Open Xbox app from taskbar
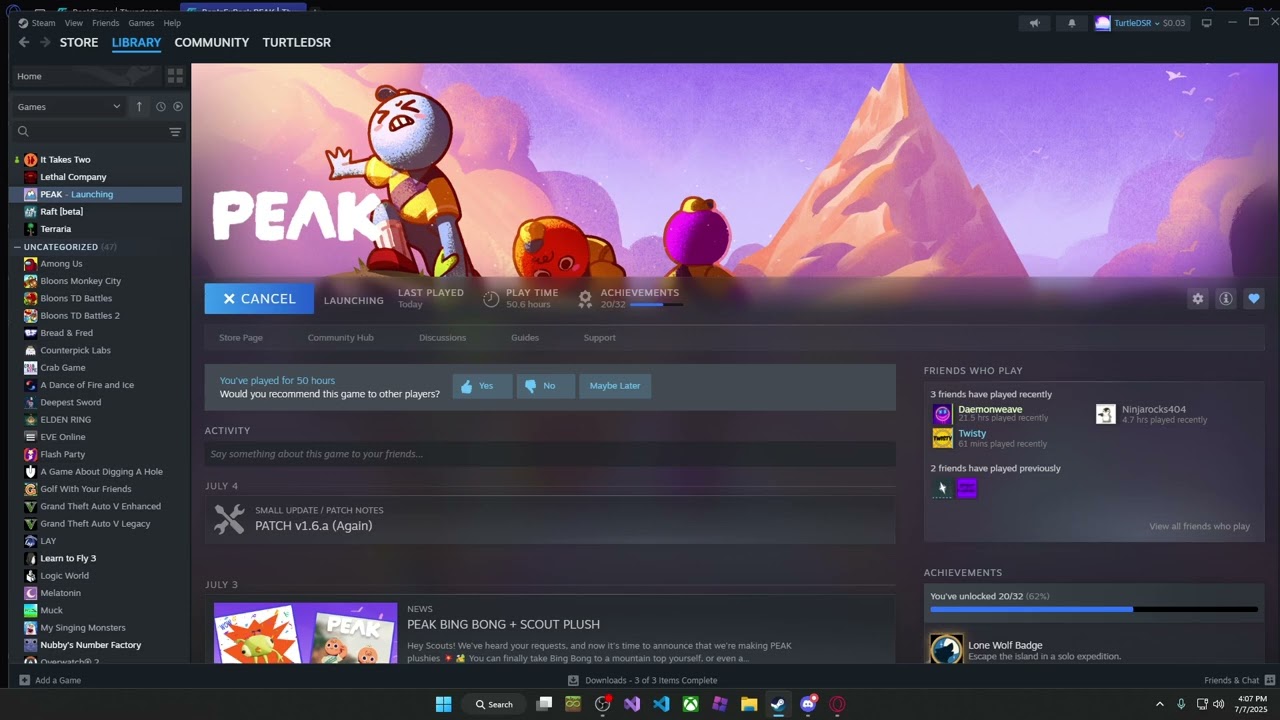The image size is (1280, 720). point(690,704)
